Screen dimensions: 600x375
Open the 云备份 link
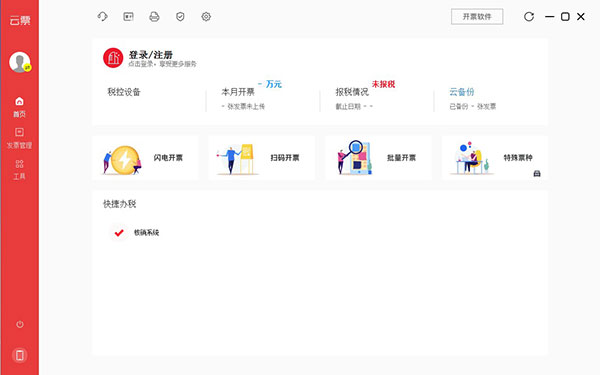[x=461, y=92]
